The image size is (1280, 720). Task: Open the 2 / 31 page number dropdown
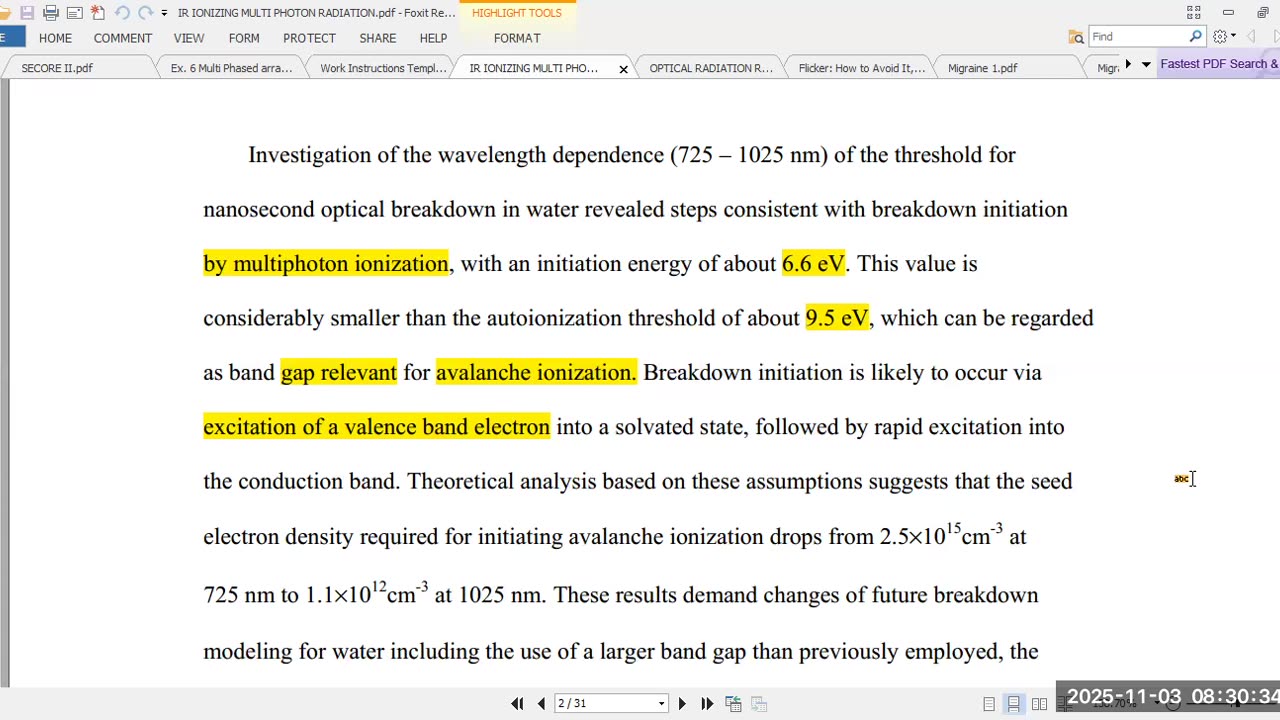tap(661, 704)
